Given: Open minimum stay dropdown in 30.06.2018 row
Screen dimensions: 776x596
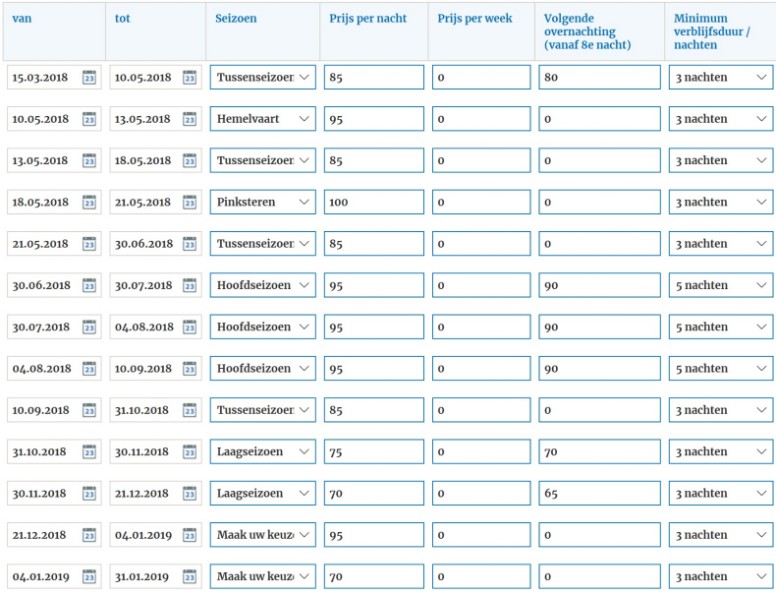Looking at the screenshot, I should pos(720,286).
